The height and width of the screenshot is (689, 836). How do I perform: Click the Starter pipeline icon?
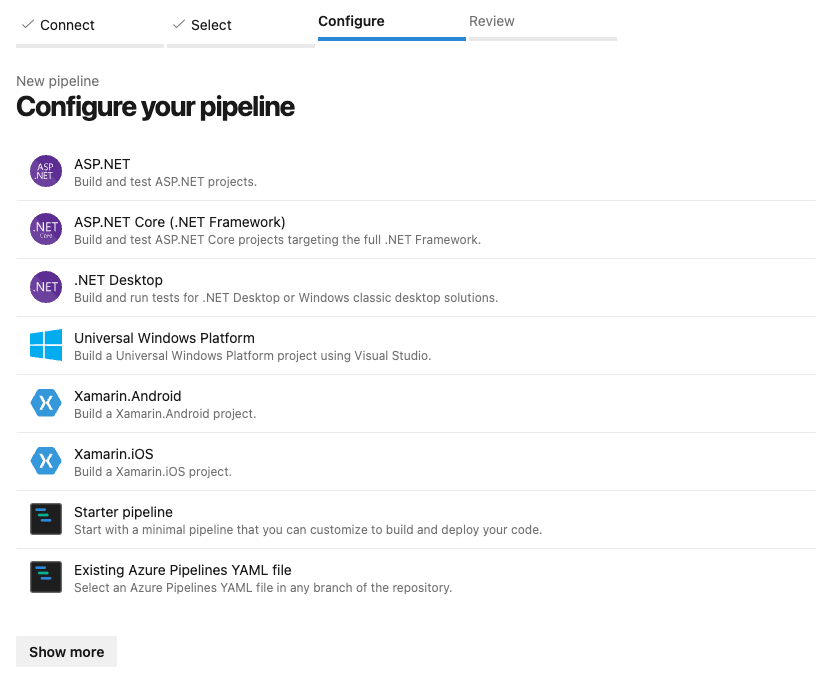point(45,519)
